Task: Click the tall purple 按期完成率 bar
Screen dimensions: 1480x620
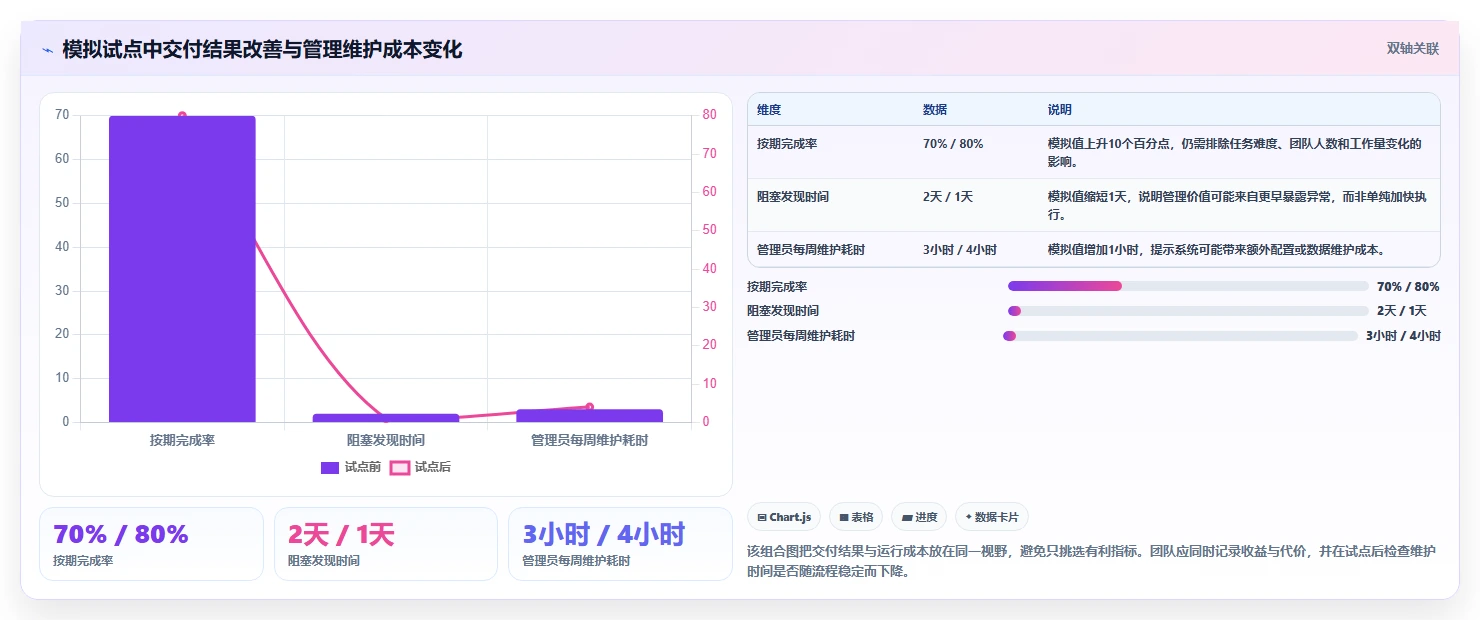Action: (x=182, y=269)
